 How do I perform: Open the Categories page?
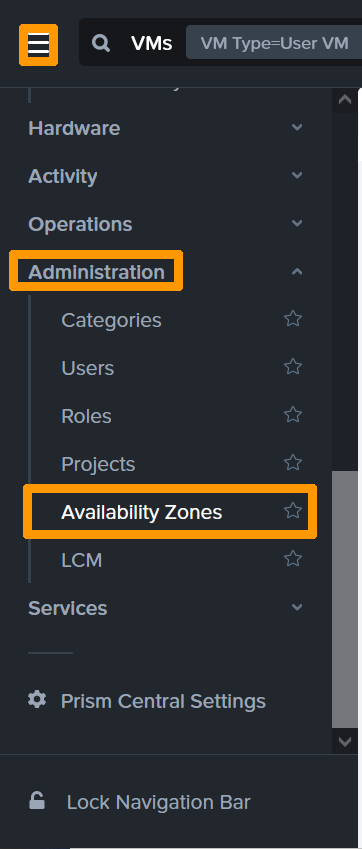111,320
